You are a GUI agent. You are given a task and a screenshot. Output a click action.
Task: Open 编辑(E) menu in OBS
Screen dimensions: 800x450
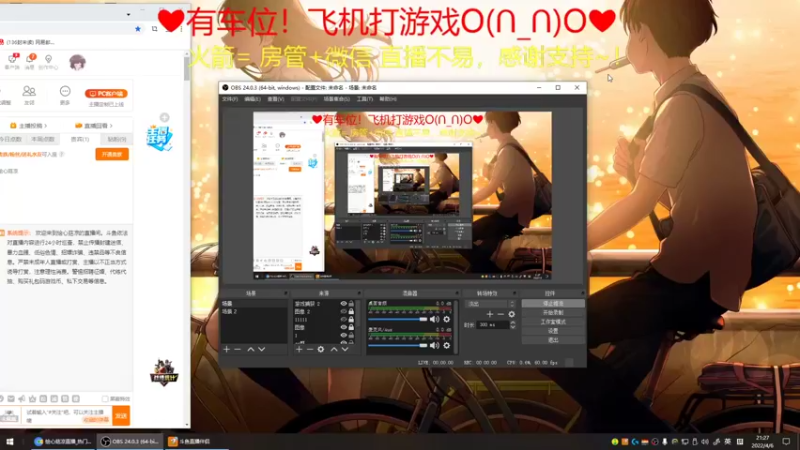[252, 99]
